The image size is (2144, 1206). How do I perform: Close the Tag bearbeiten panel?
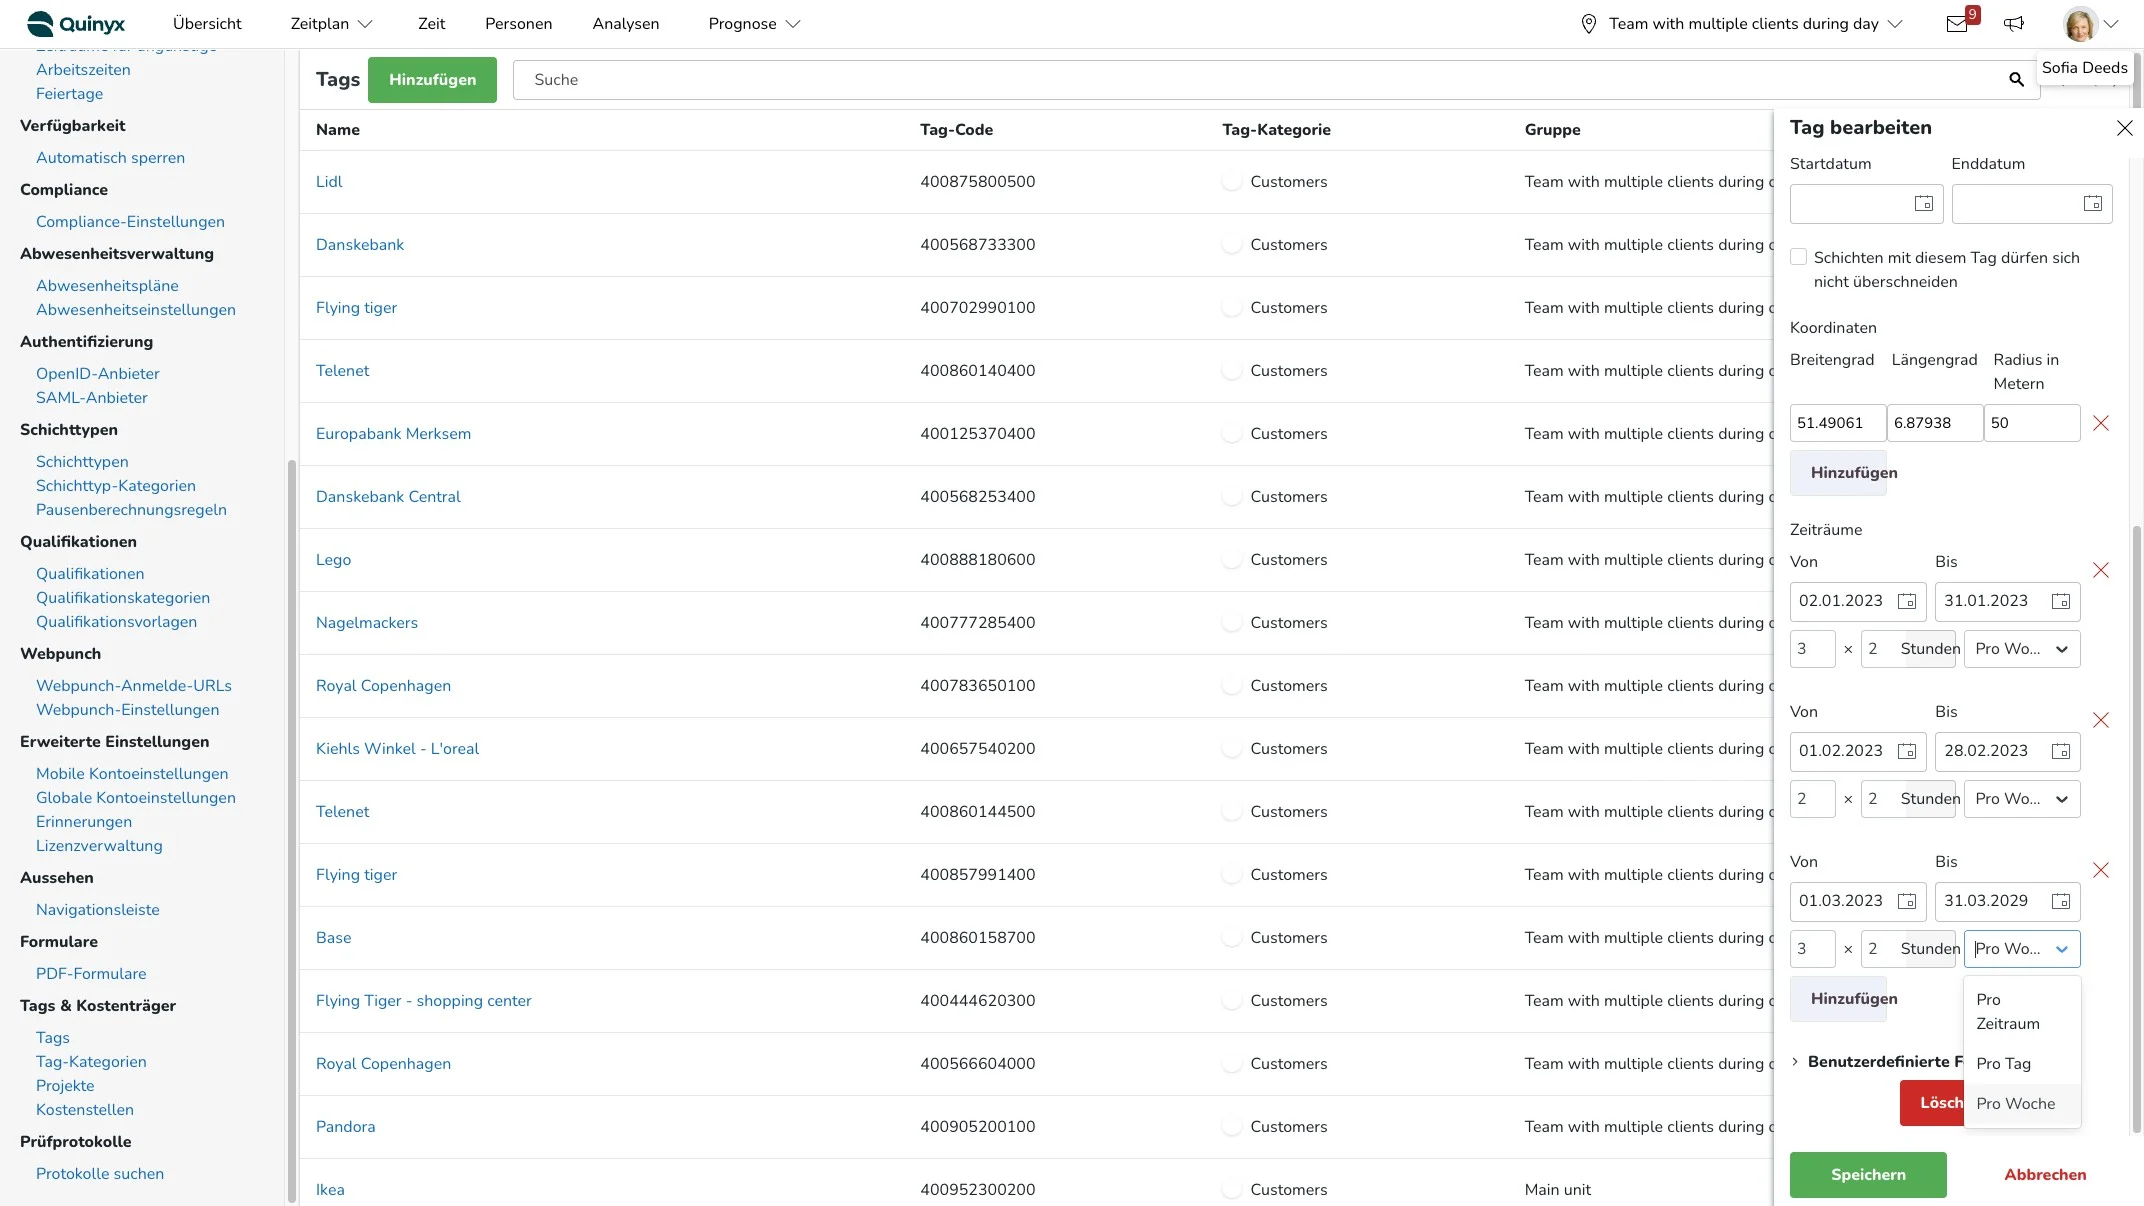2125,128
